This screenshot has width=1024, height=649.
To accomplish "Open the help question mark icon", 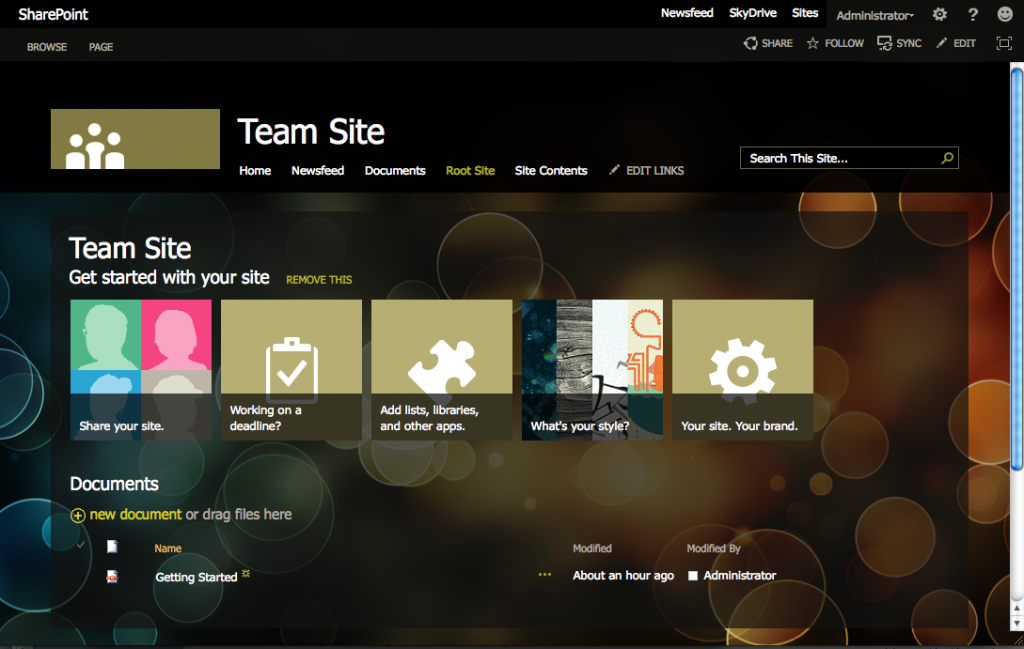I will [972, 14].
